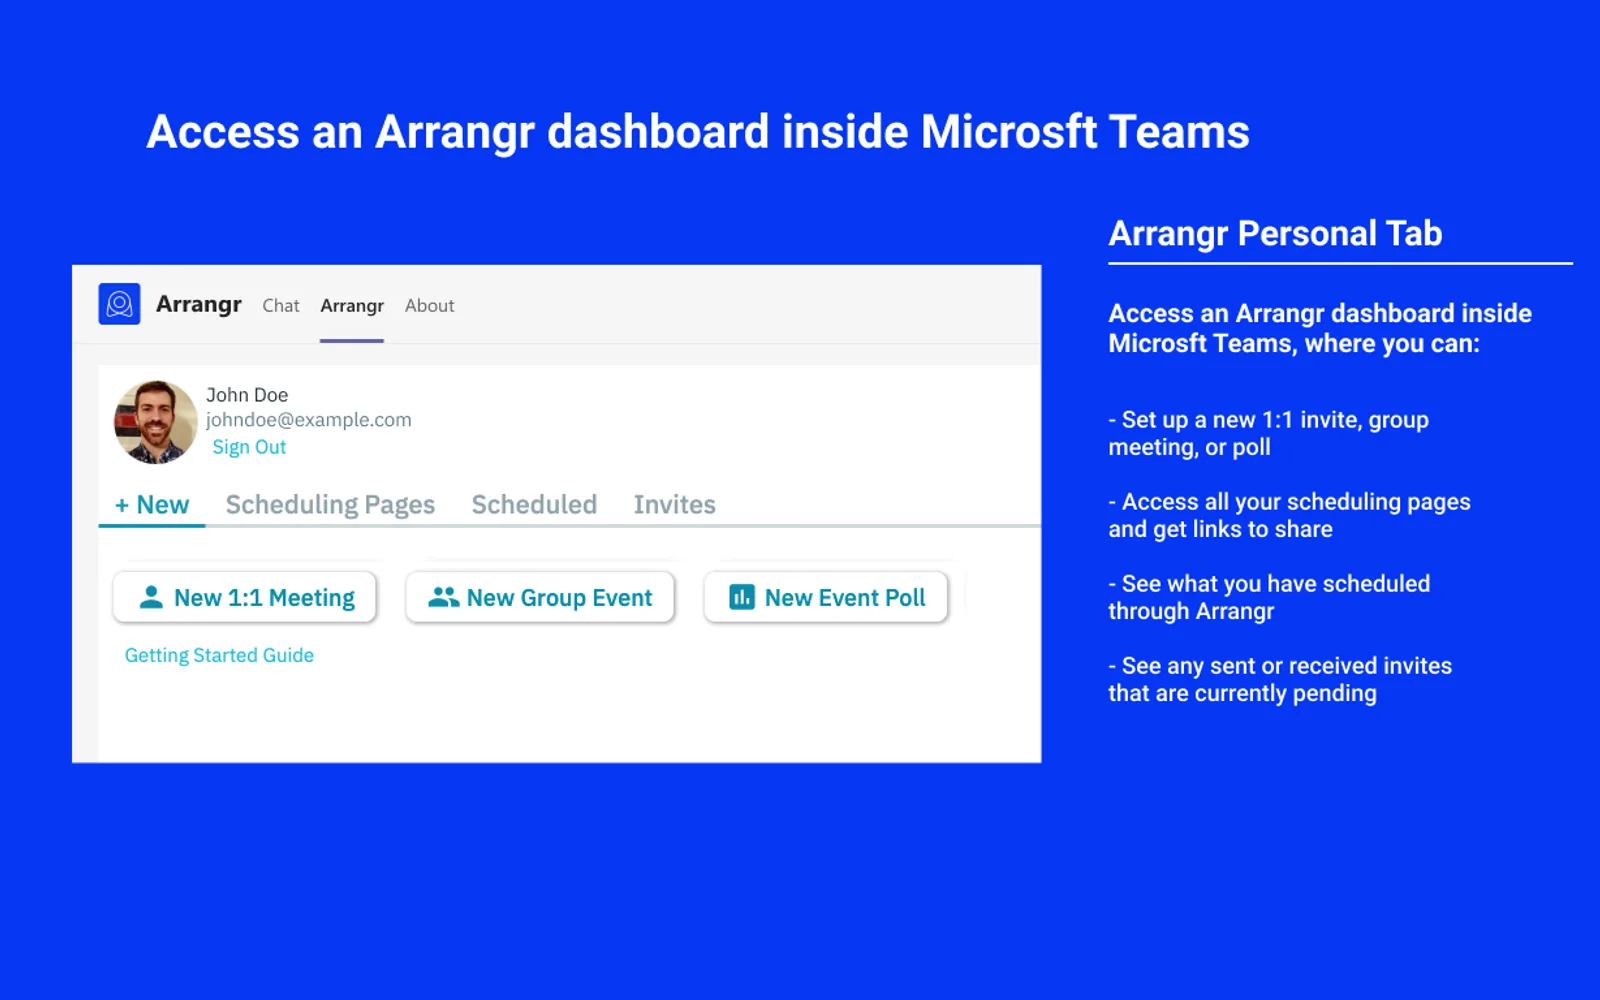Click the Sign Out link
The image size is (1600, 1000).
click(249, 447)
